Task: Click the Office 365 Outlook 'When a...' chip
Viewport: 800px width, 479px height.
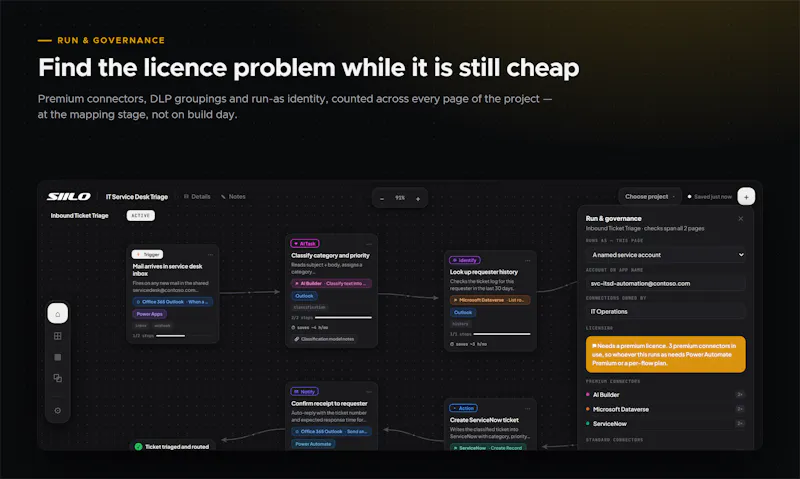Action: click(x=173, y=302)
